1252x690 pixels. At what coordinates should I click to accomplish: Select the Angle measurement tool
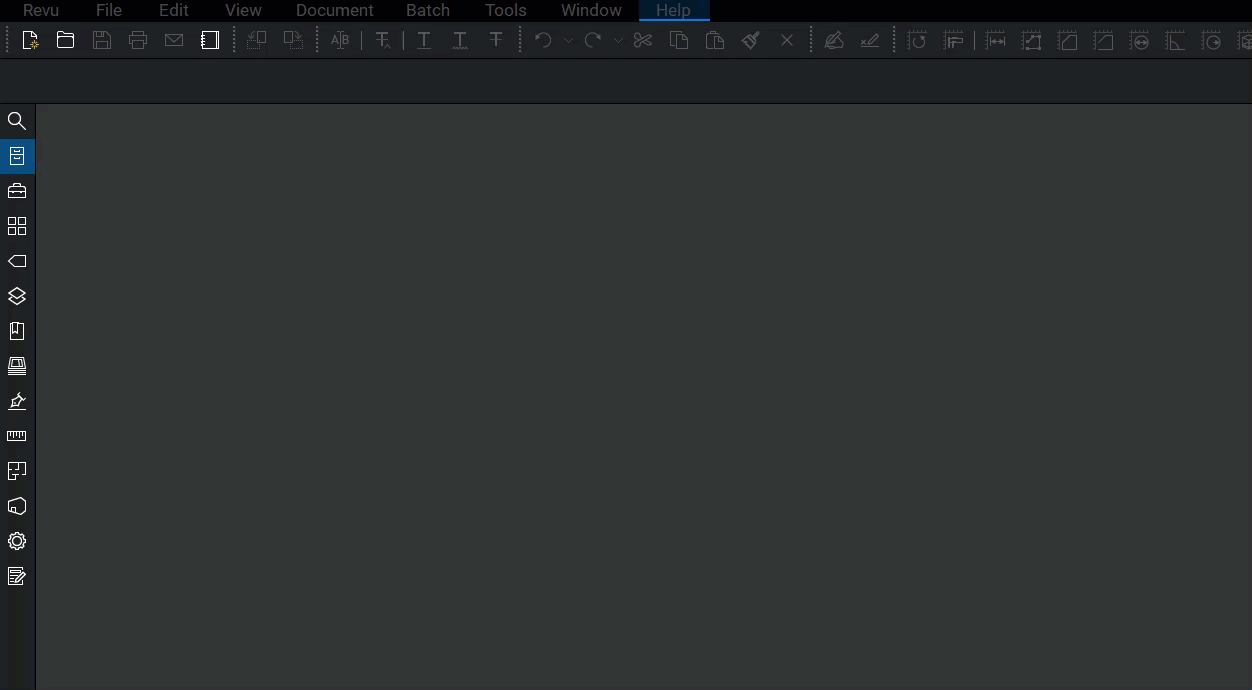[1175, 41]
